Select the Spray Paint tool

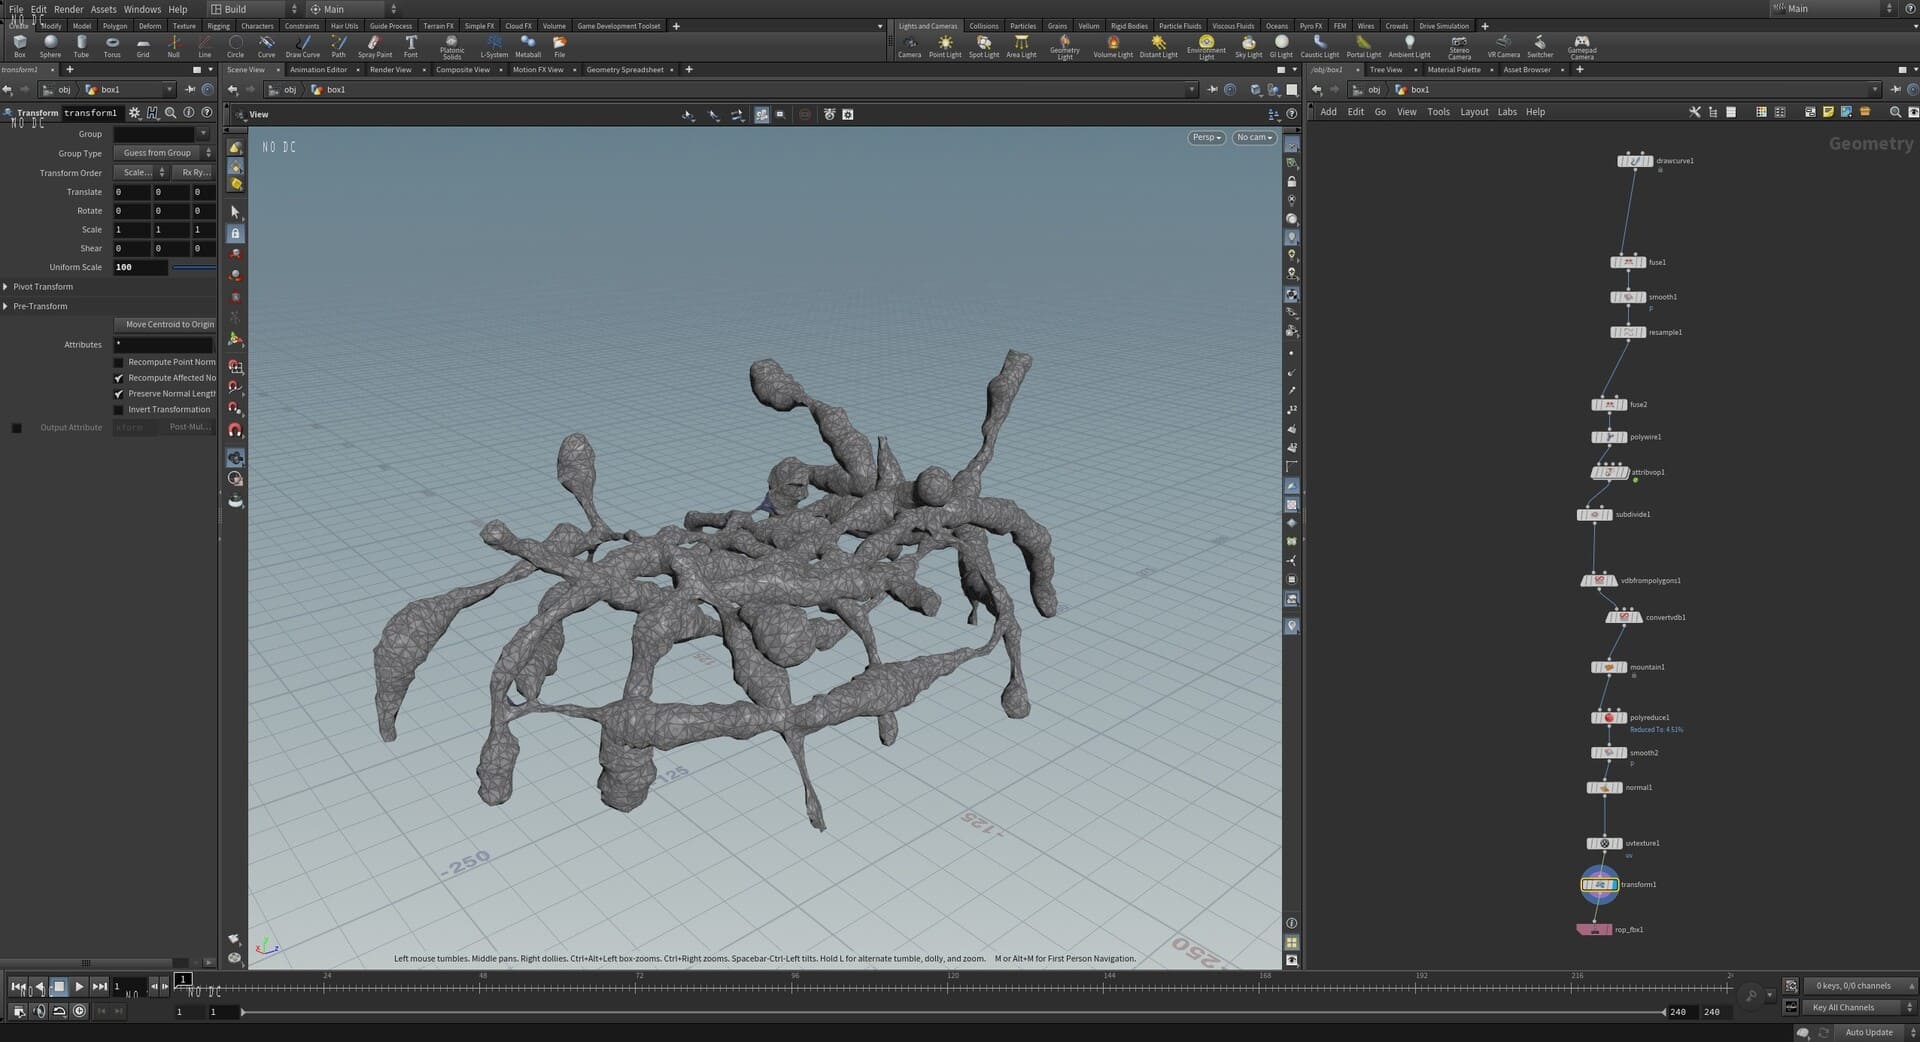coord(375,46)
